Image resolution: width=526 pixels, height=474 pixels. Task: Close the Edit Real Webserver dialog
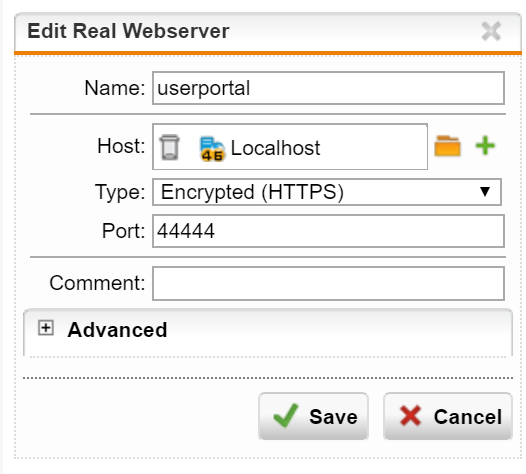click(x=491, y=31)
